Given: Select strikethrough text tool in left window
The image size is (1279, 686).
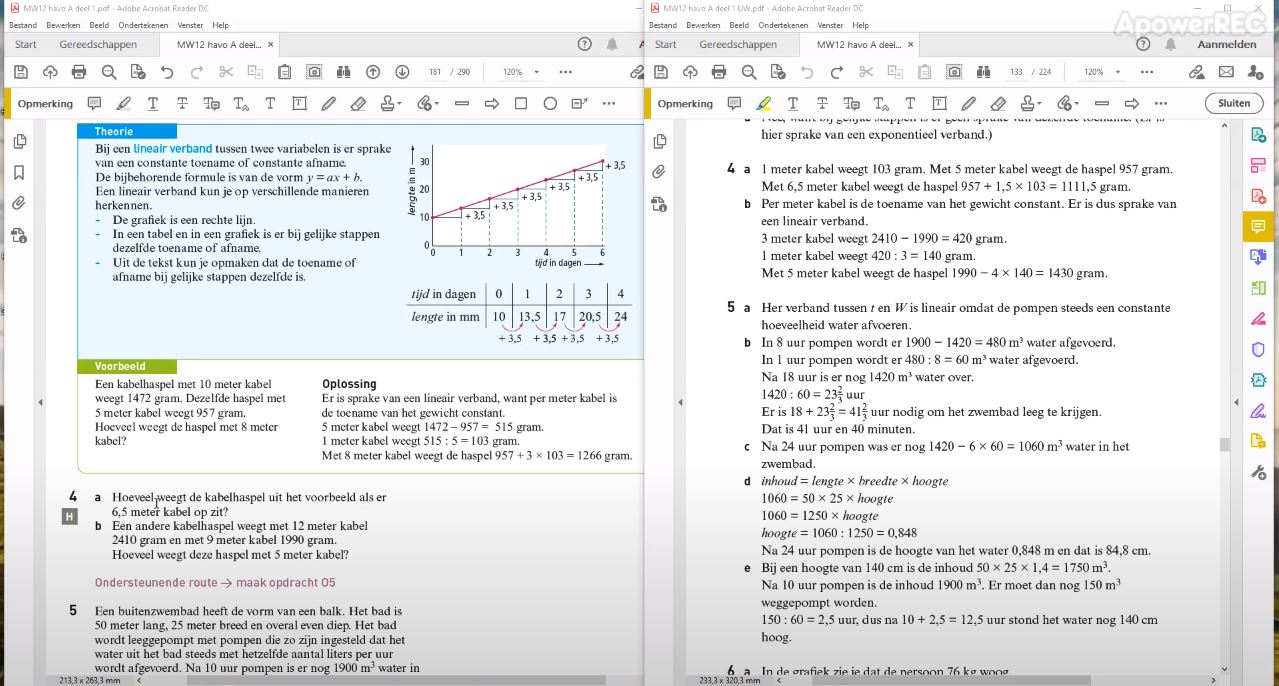Looking at the screenshot, I should pos(182,103).
